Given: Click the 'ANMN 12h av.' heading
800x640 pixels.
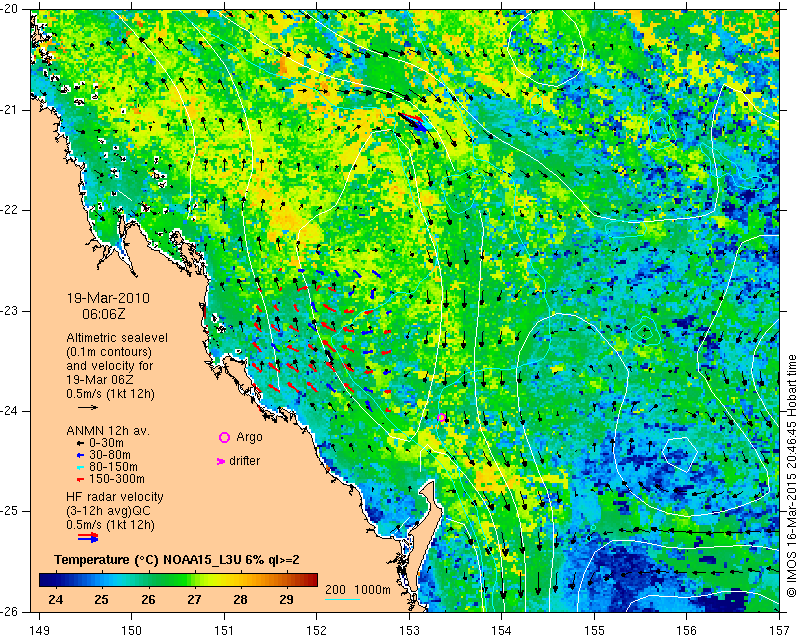Looking at the screenshot, I should click(108, 431).
